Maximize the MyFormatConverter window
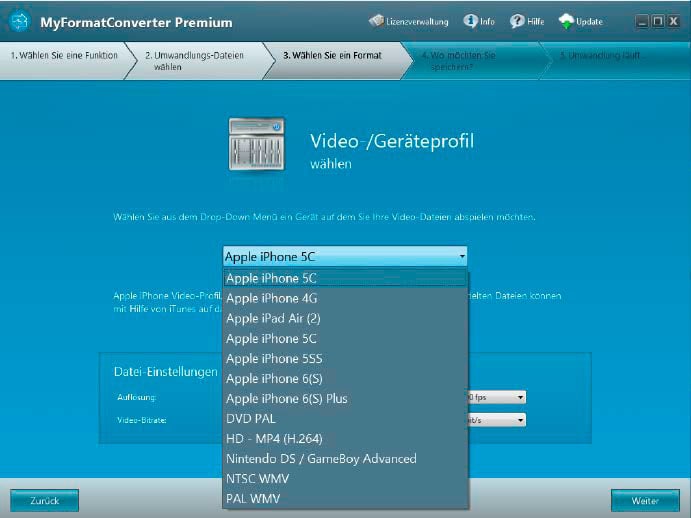The width and height of the screenshot is (691, 518). coord(658,21)
